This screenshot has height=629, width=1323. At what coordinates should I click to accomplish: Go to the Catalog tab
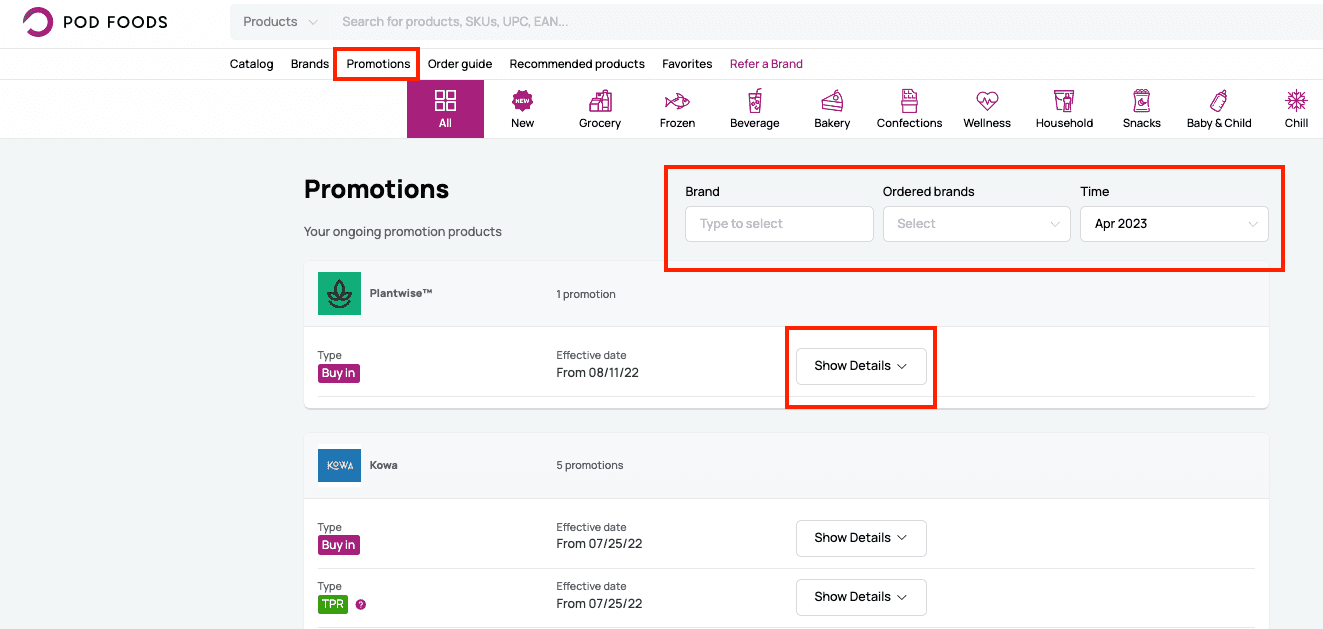[x=251, y=64]
